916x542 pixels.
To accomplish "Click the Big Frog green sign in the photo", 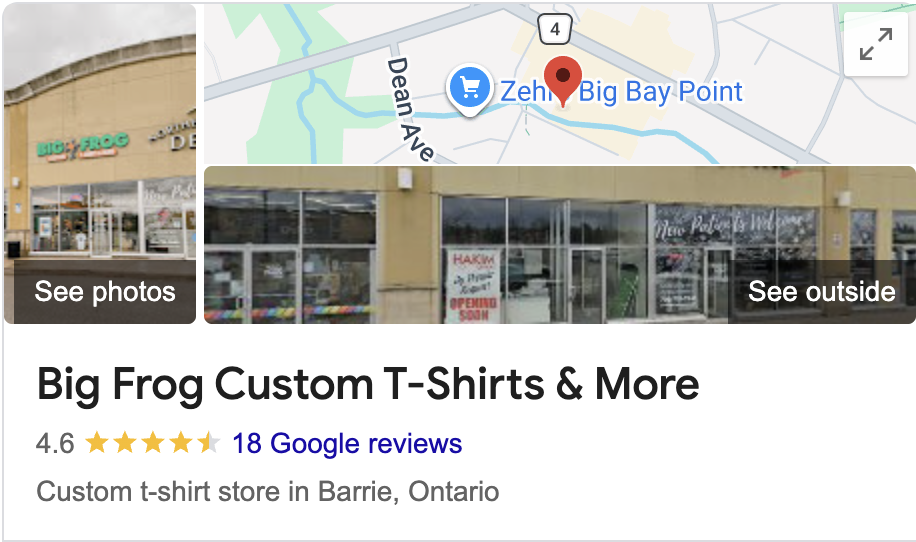I will tap(82, 147).
